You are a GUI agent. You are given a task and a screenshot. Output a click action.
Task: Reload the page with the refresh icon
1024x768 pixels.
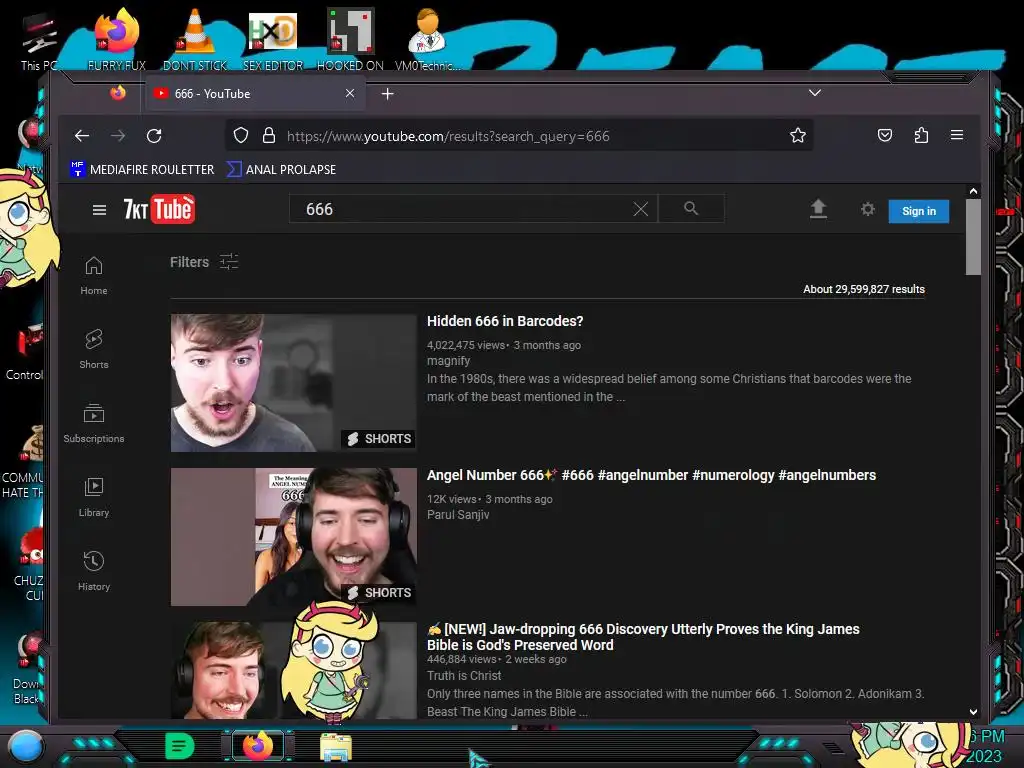(x=154, y=136)
